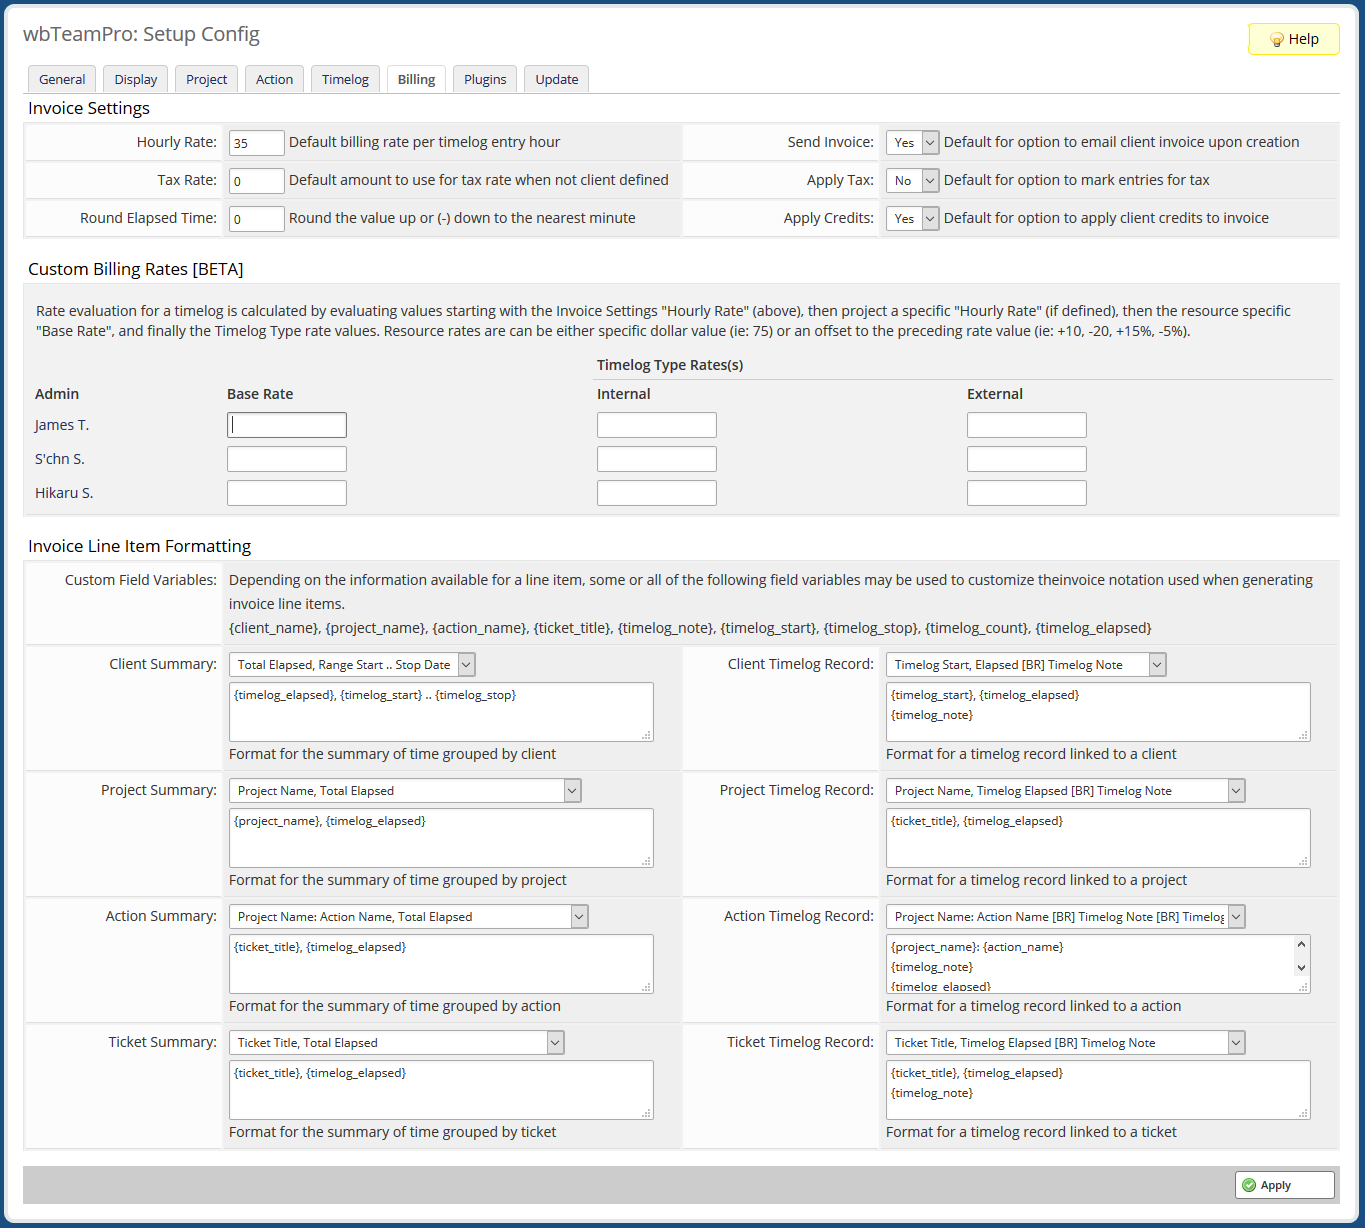Click the Apply button
This screenshot has height=1228, width=1365.
[1284, 1185]
